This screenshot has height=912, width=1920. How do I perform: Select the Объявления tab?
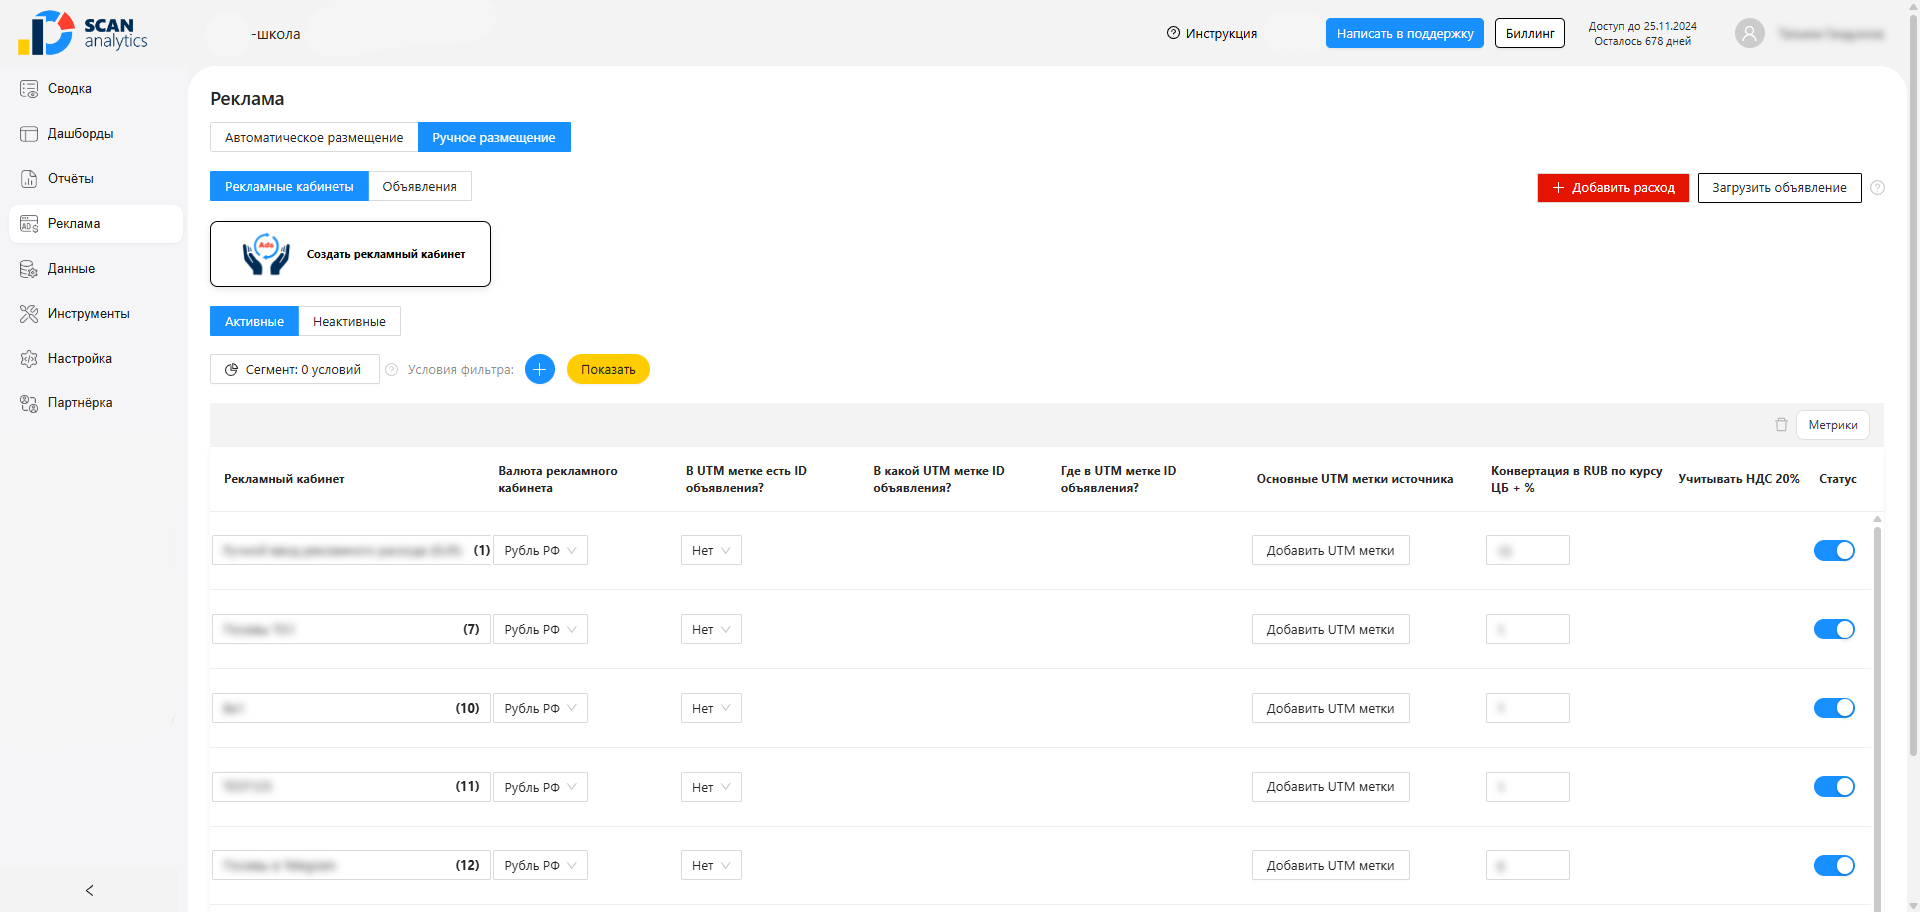coord(420,186)
